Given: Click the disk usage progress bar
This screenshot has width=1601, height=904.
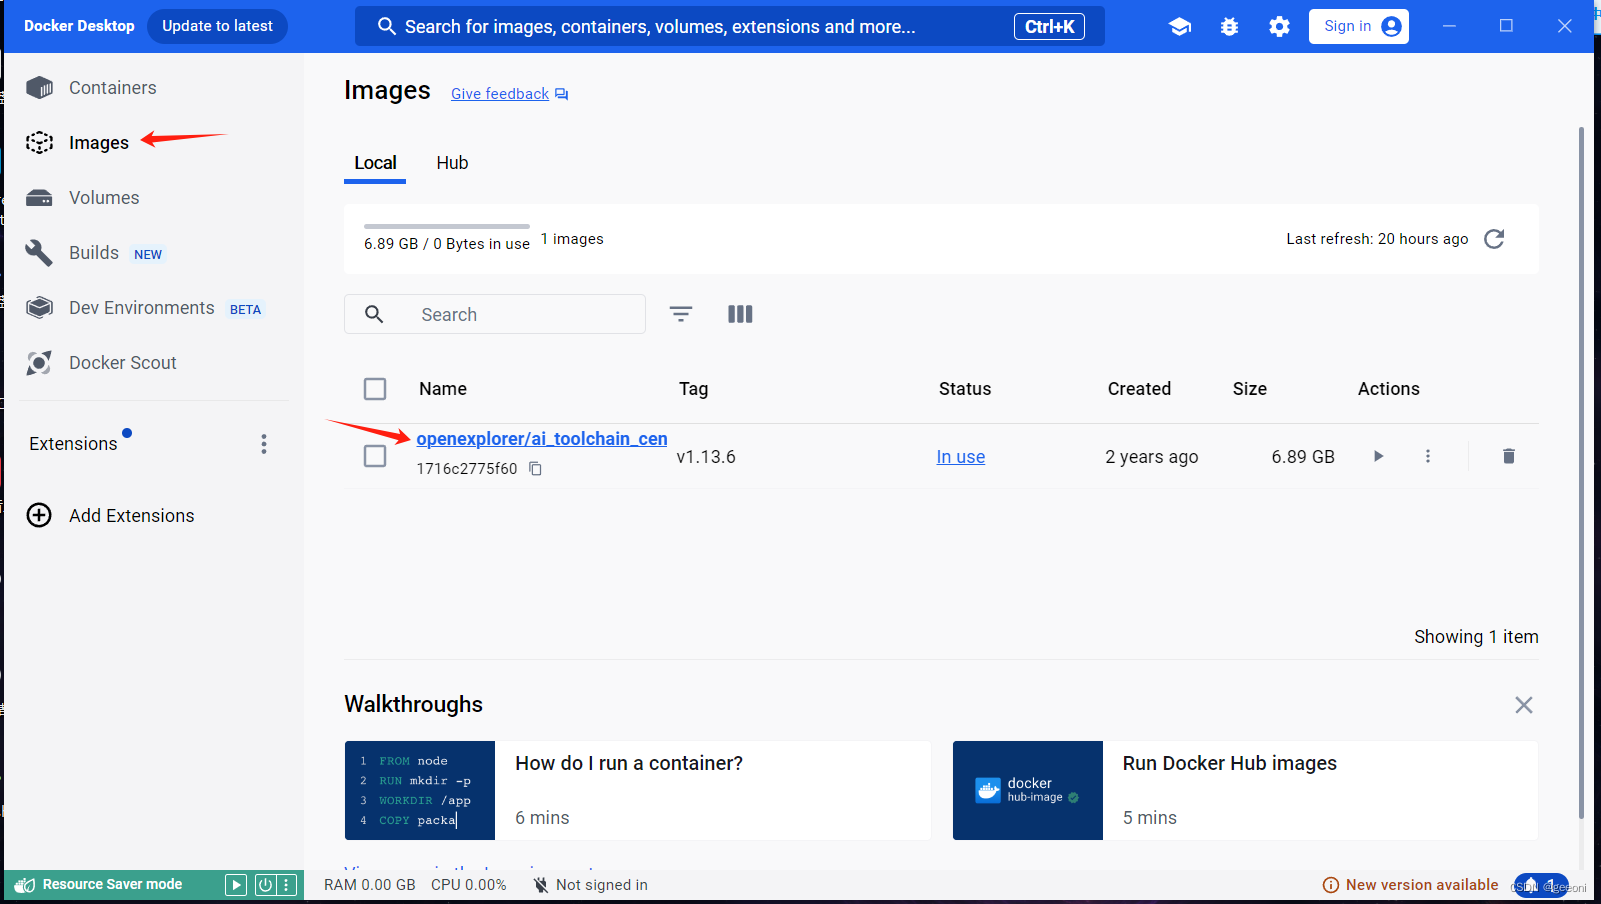Looking at the screenshot, I should pos(447,227).
